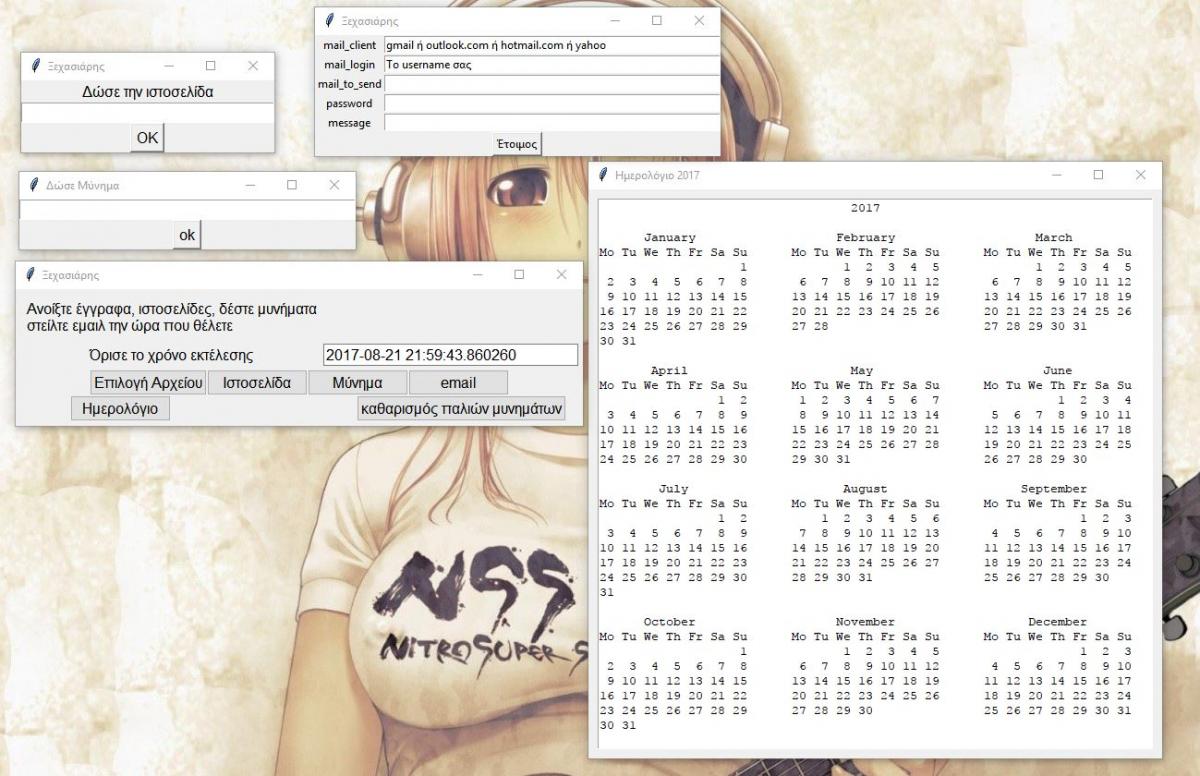Click the 2017 year heading in calendar
The width and height of the screenshot is (1200, 776).
click(866, 208)
